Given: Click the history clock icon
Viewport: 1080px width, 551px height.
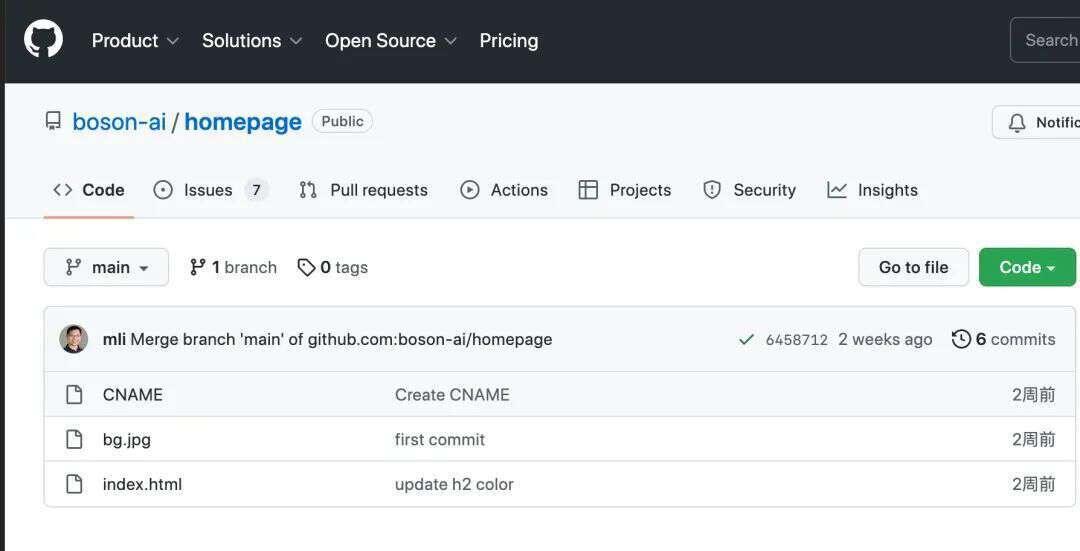Looking at the screenshot, I should [962, 339].
